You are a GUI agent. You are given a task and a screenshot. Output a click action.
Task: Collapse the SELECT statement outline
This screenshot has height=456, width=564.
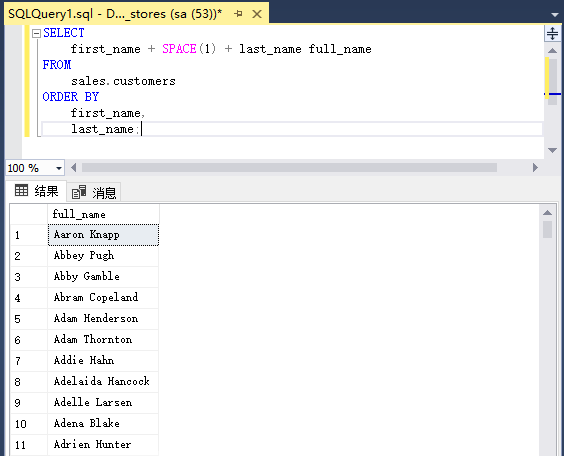36,33
